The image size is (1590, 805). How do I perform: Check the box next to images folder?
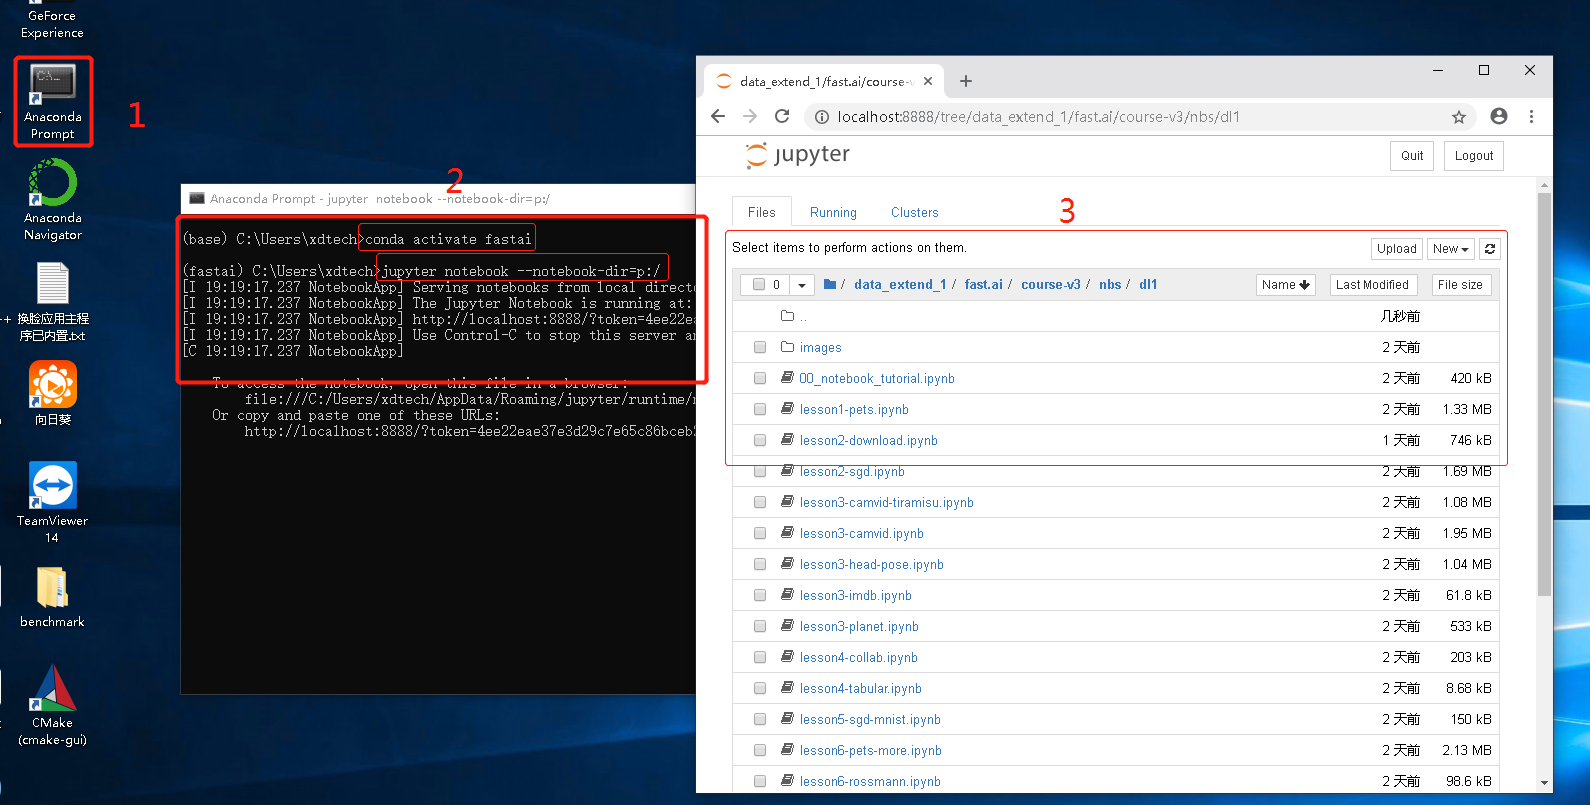[760, 347]
